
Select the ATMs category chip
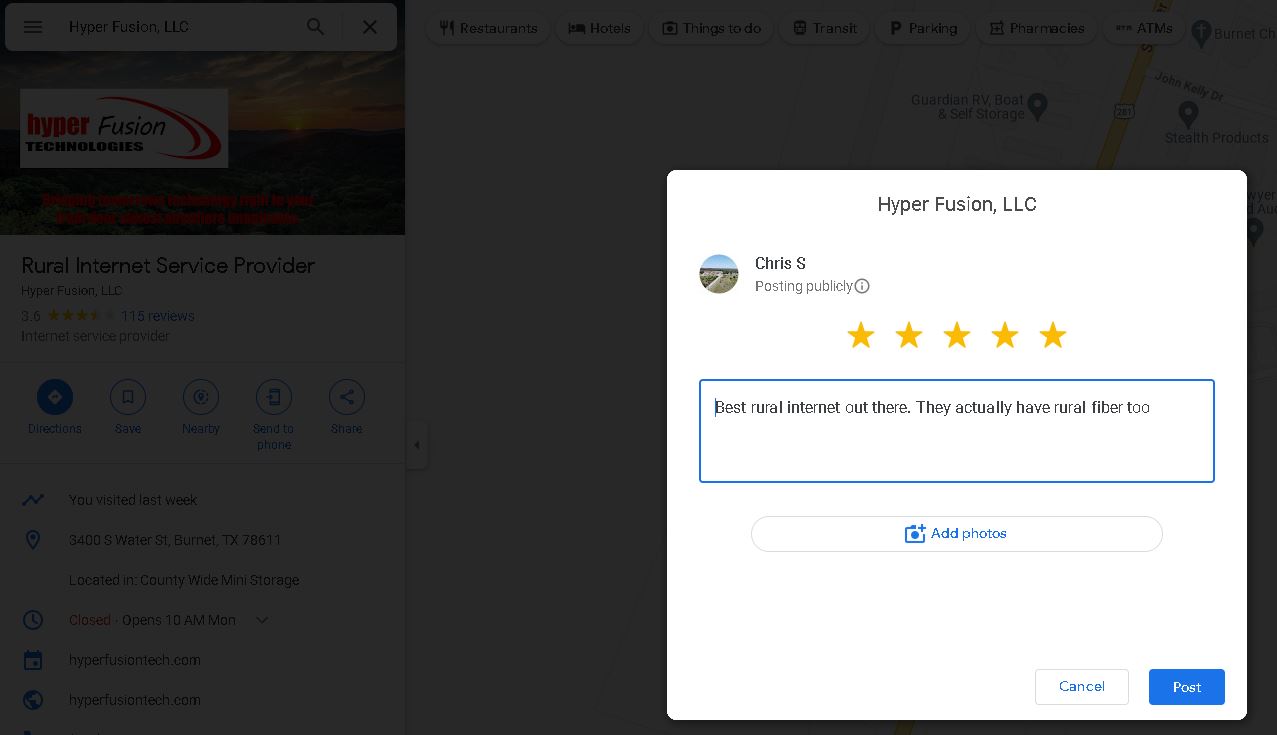1144,28
